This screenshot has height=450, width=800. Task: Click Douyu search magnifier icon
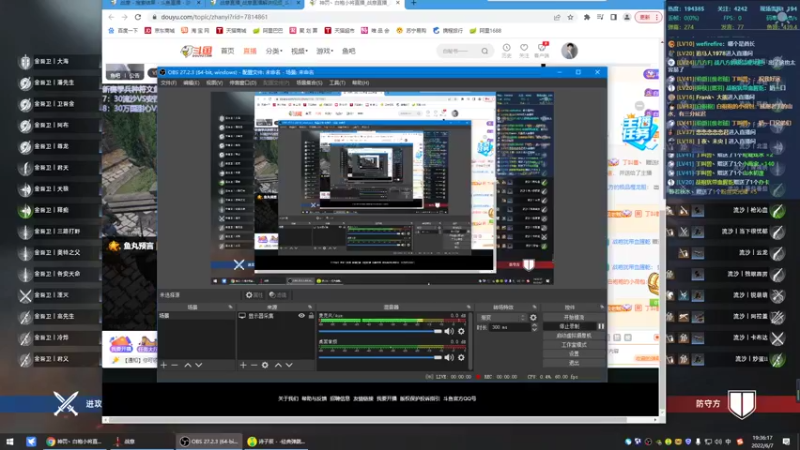(484, 51)
